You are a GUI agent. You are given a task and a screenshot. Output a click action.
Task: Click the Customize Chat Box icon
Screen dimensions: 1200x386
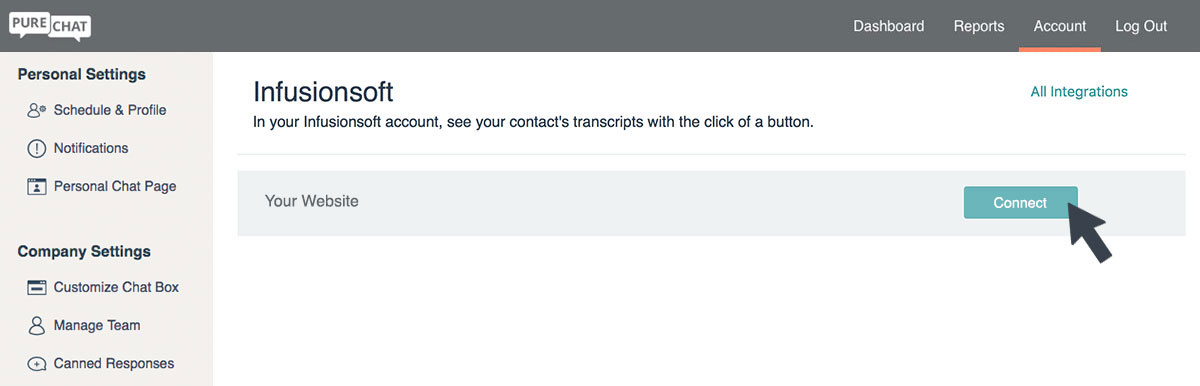(37, 288)
